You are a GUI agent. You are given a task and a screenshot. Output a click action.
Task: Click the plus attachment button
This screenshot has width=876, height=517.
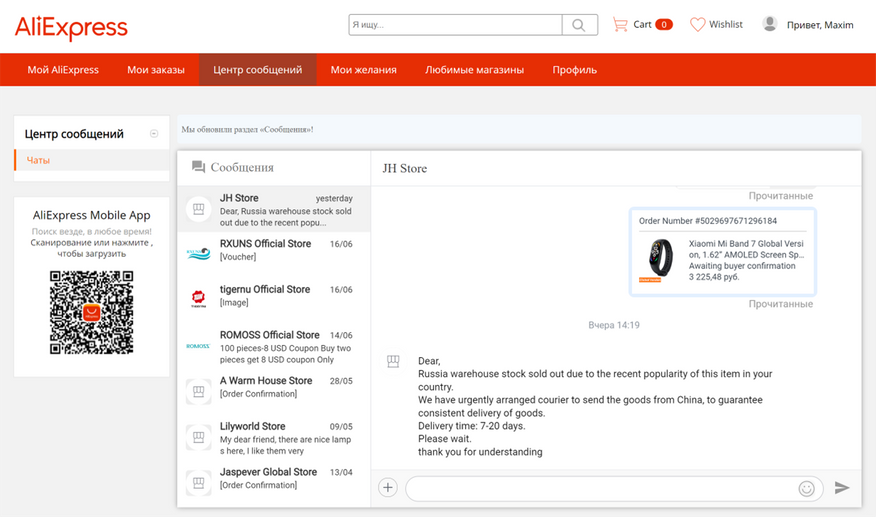point(388,487)
